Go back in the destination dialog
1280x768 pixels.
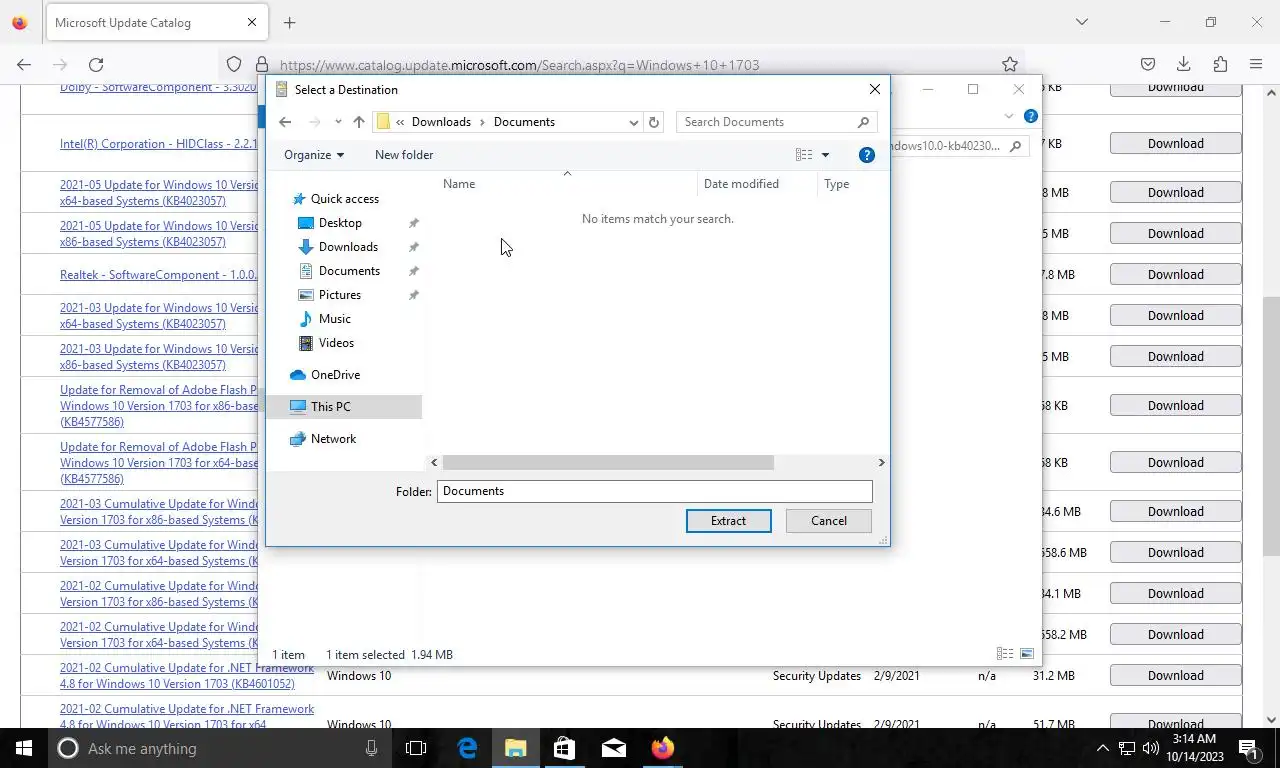click(285, 122)
